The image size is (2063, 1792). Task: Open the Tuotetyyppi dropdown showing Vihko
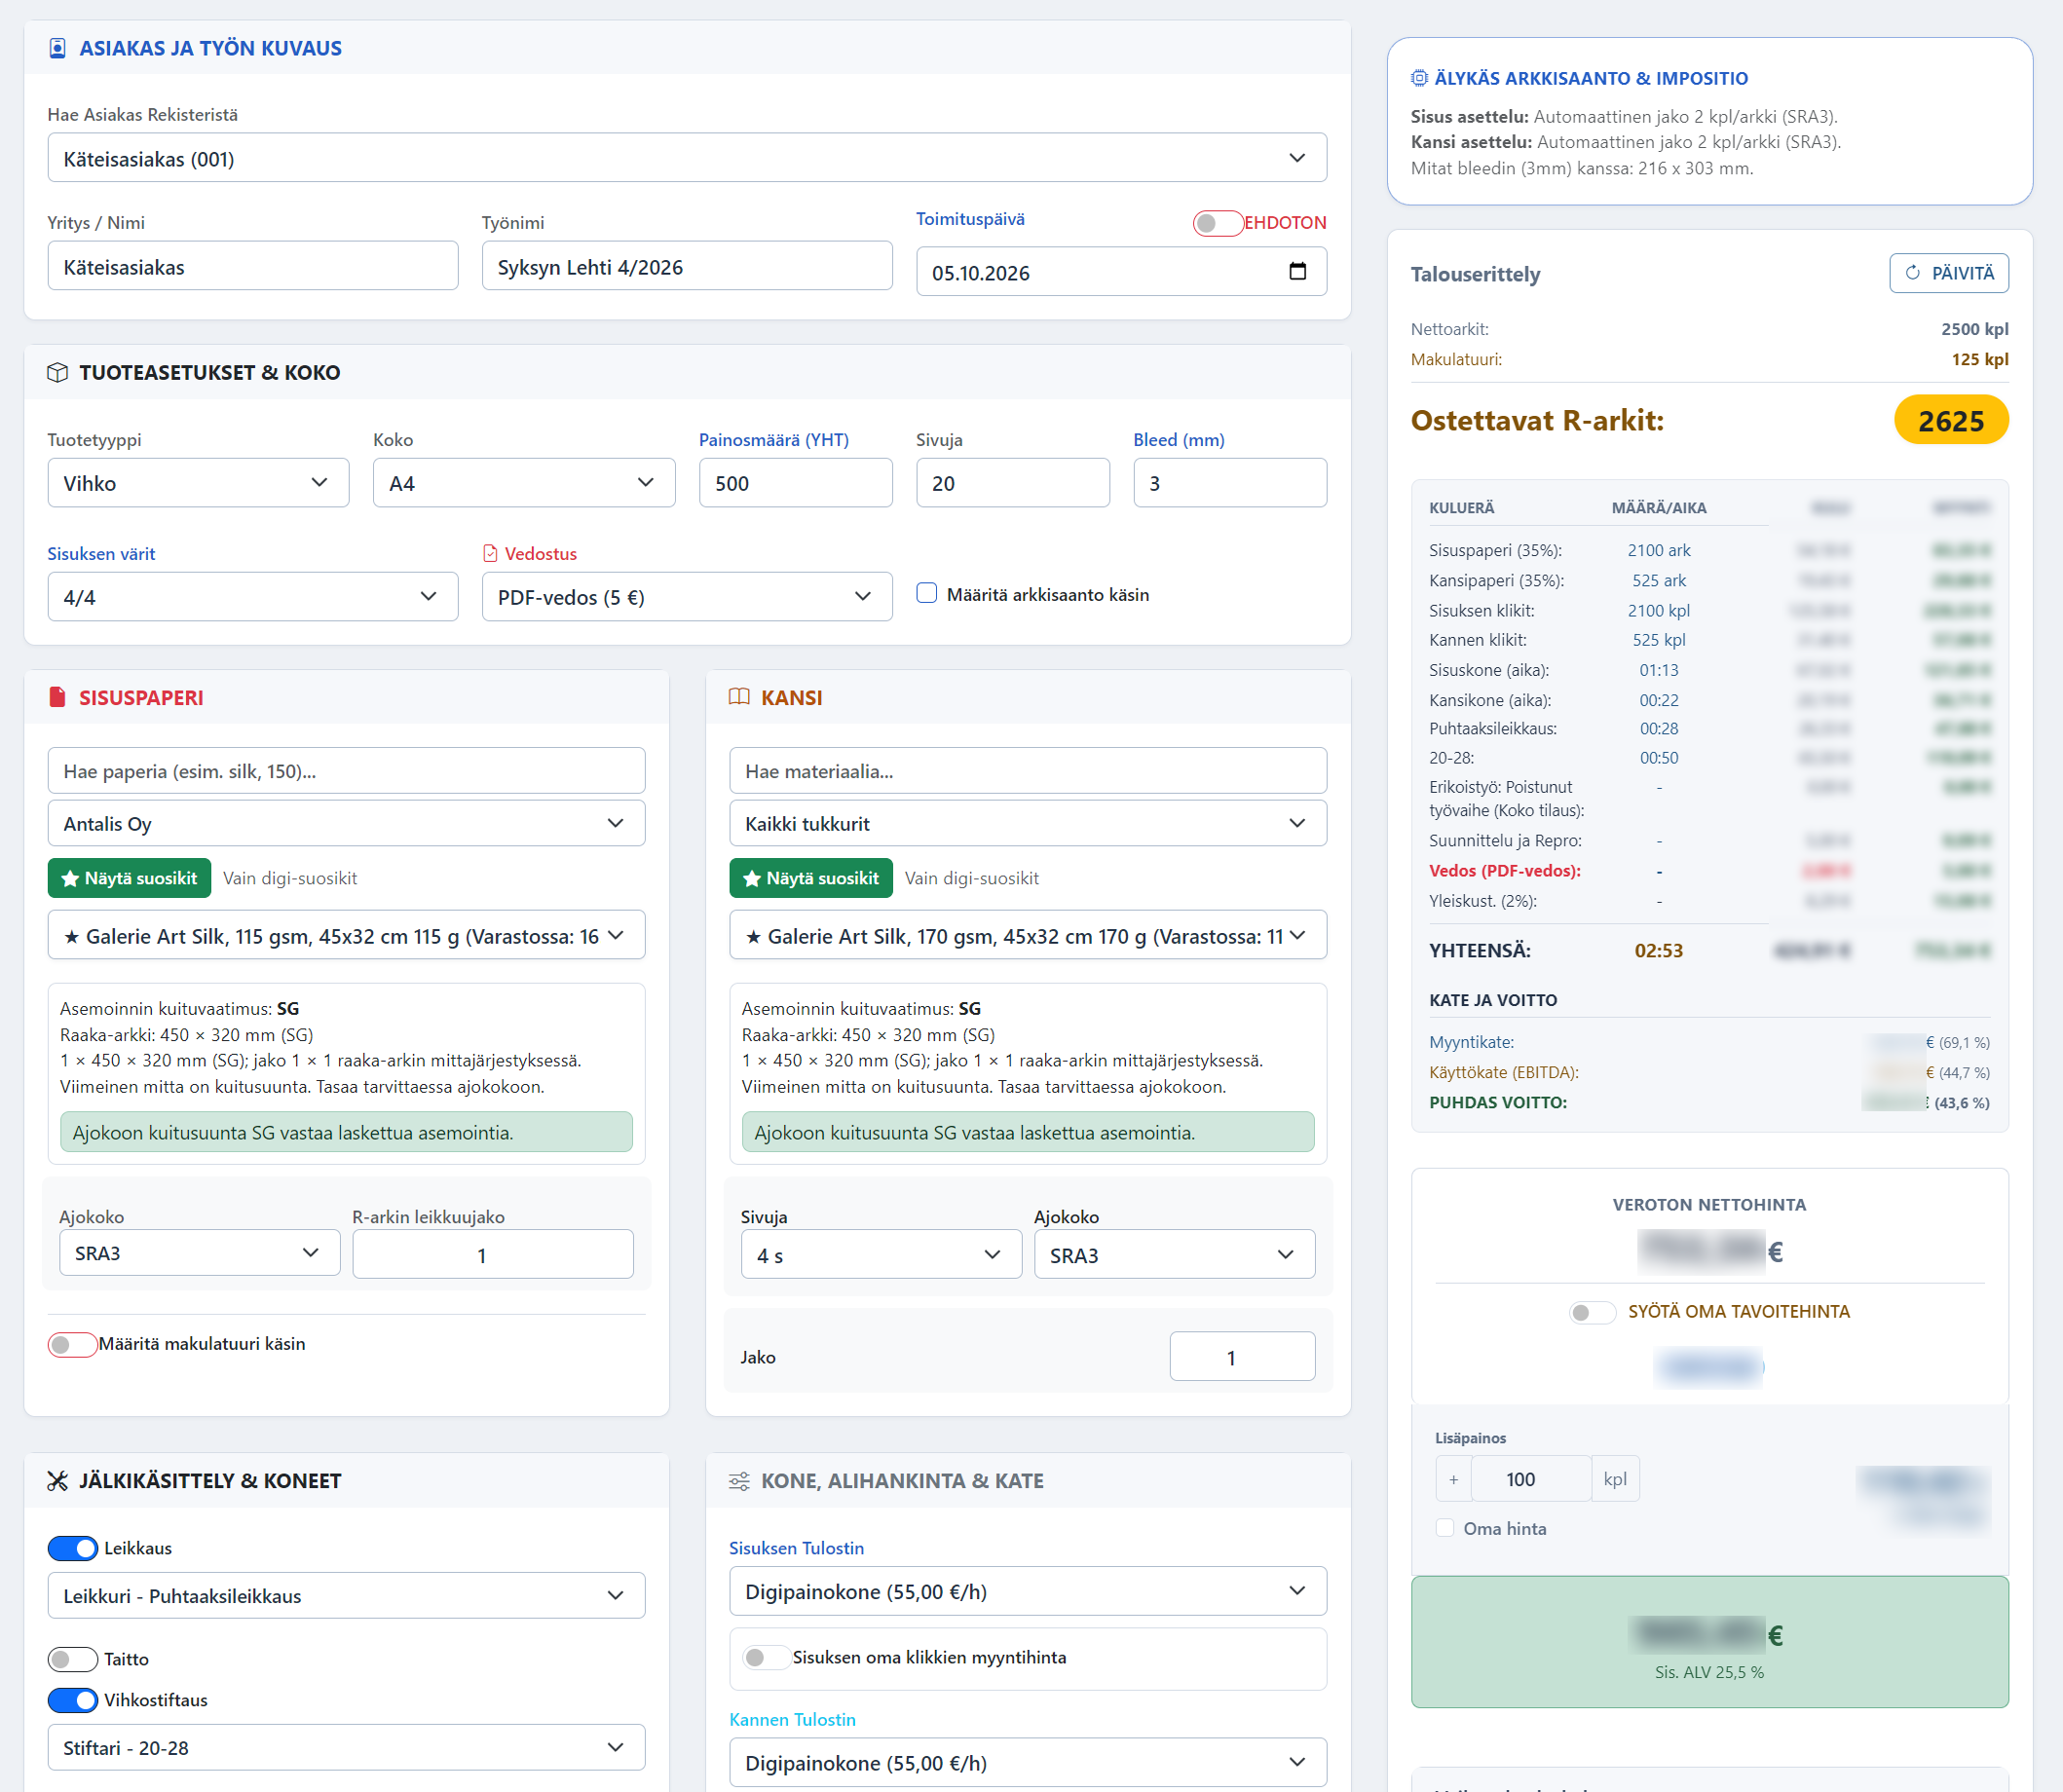pos(198,483)
